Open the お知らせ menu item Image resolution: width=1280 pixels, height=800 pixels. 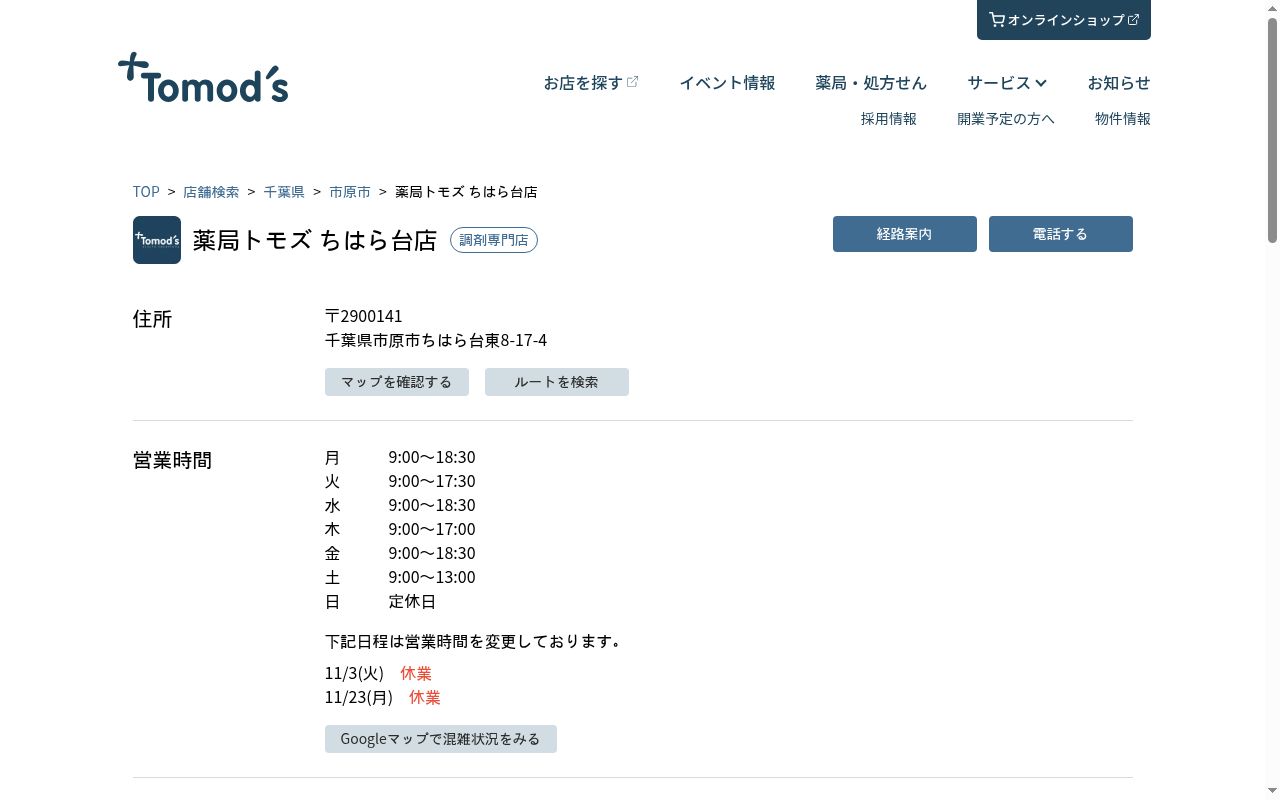pos(1119,83)
